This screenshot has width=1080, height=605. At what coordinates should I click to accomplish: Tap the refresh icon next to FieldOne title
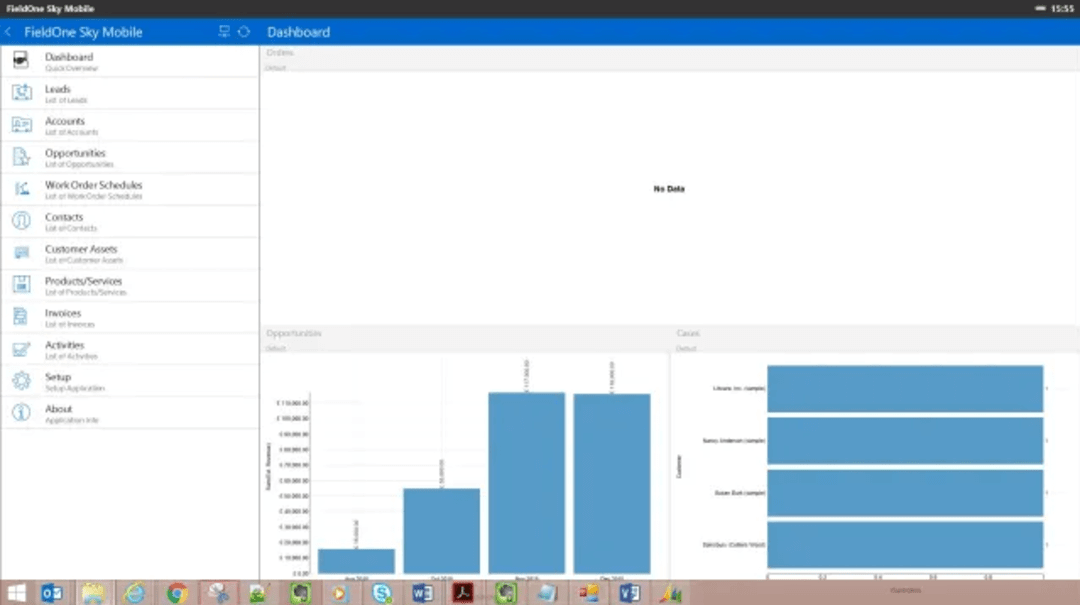point(244,31)
